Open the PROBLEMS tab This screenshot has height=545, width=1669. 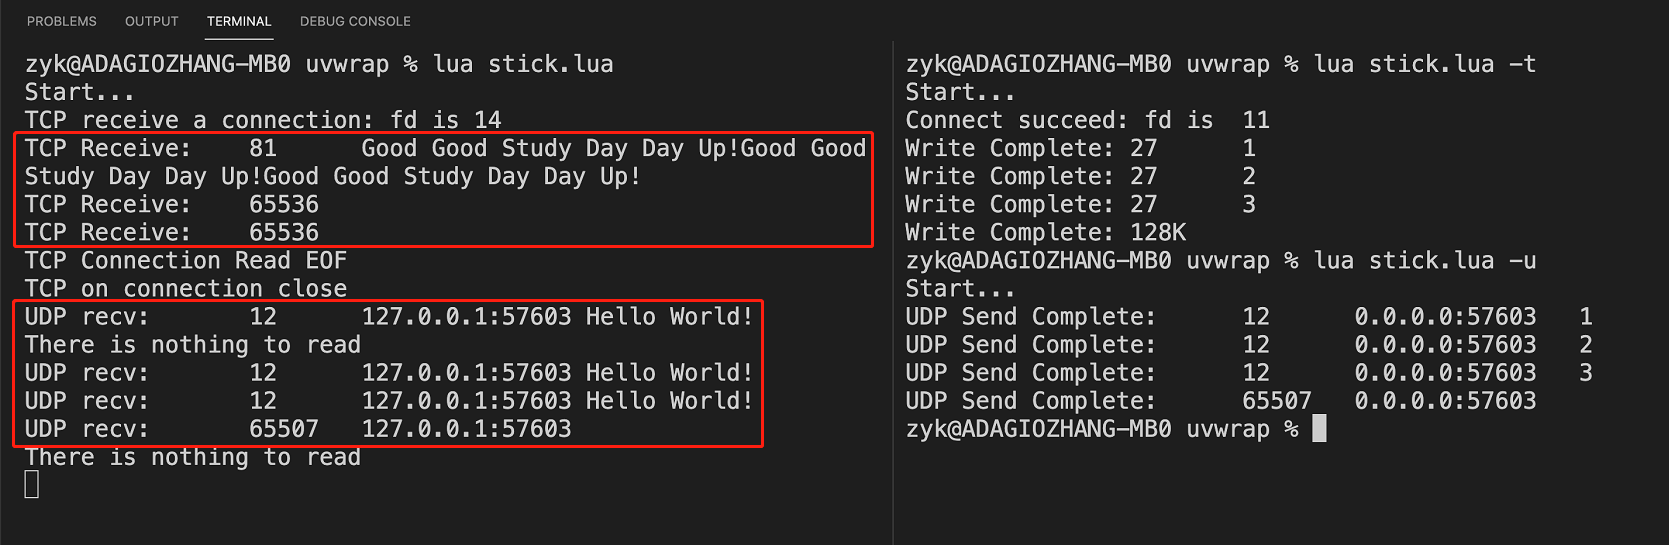pyautogui.click(x=62, y=21)
